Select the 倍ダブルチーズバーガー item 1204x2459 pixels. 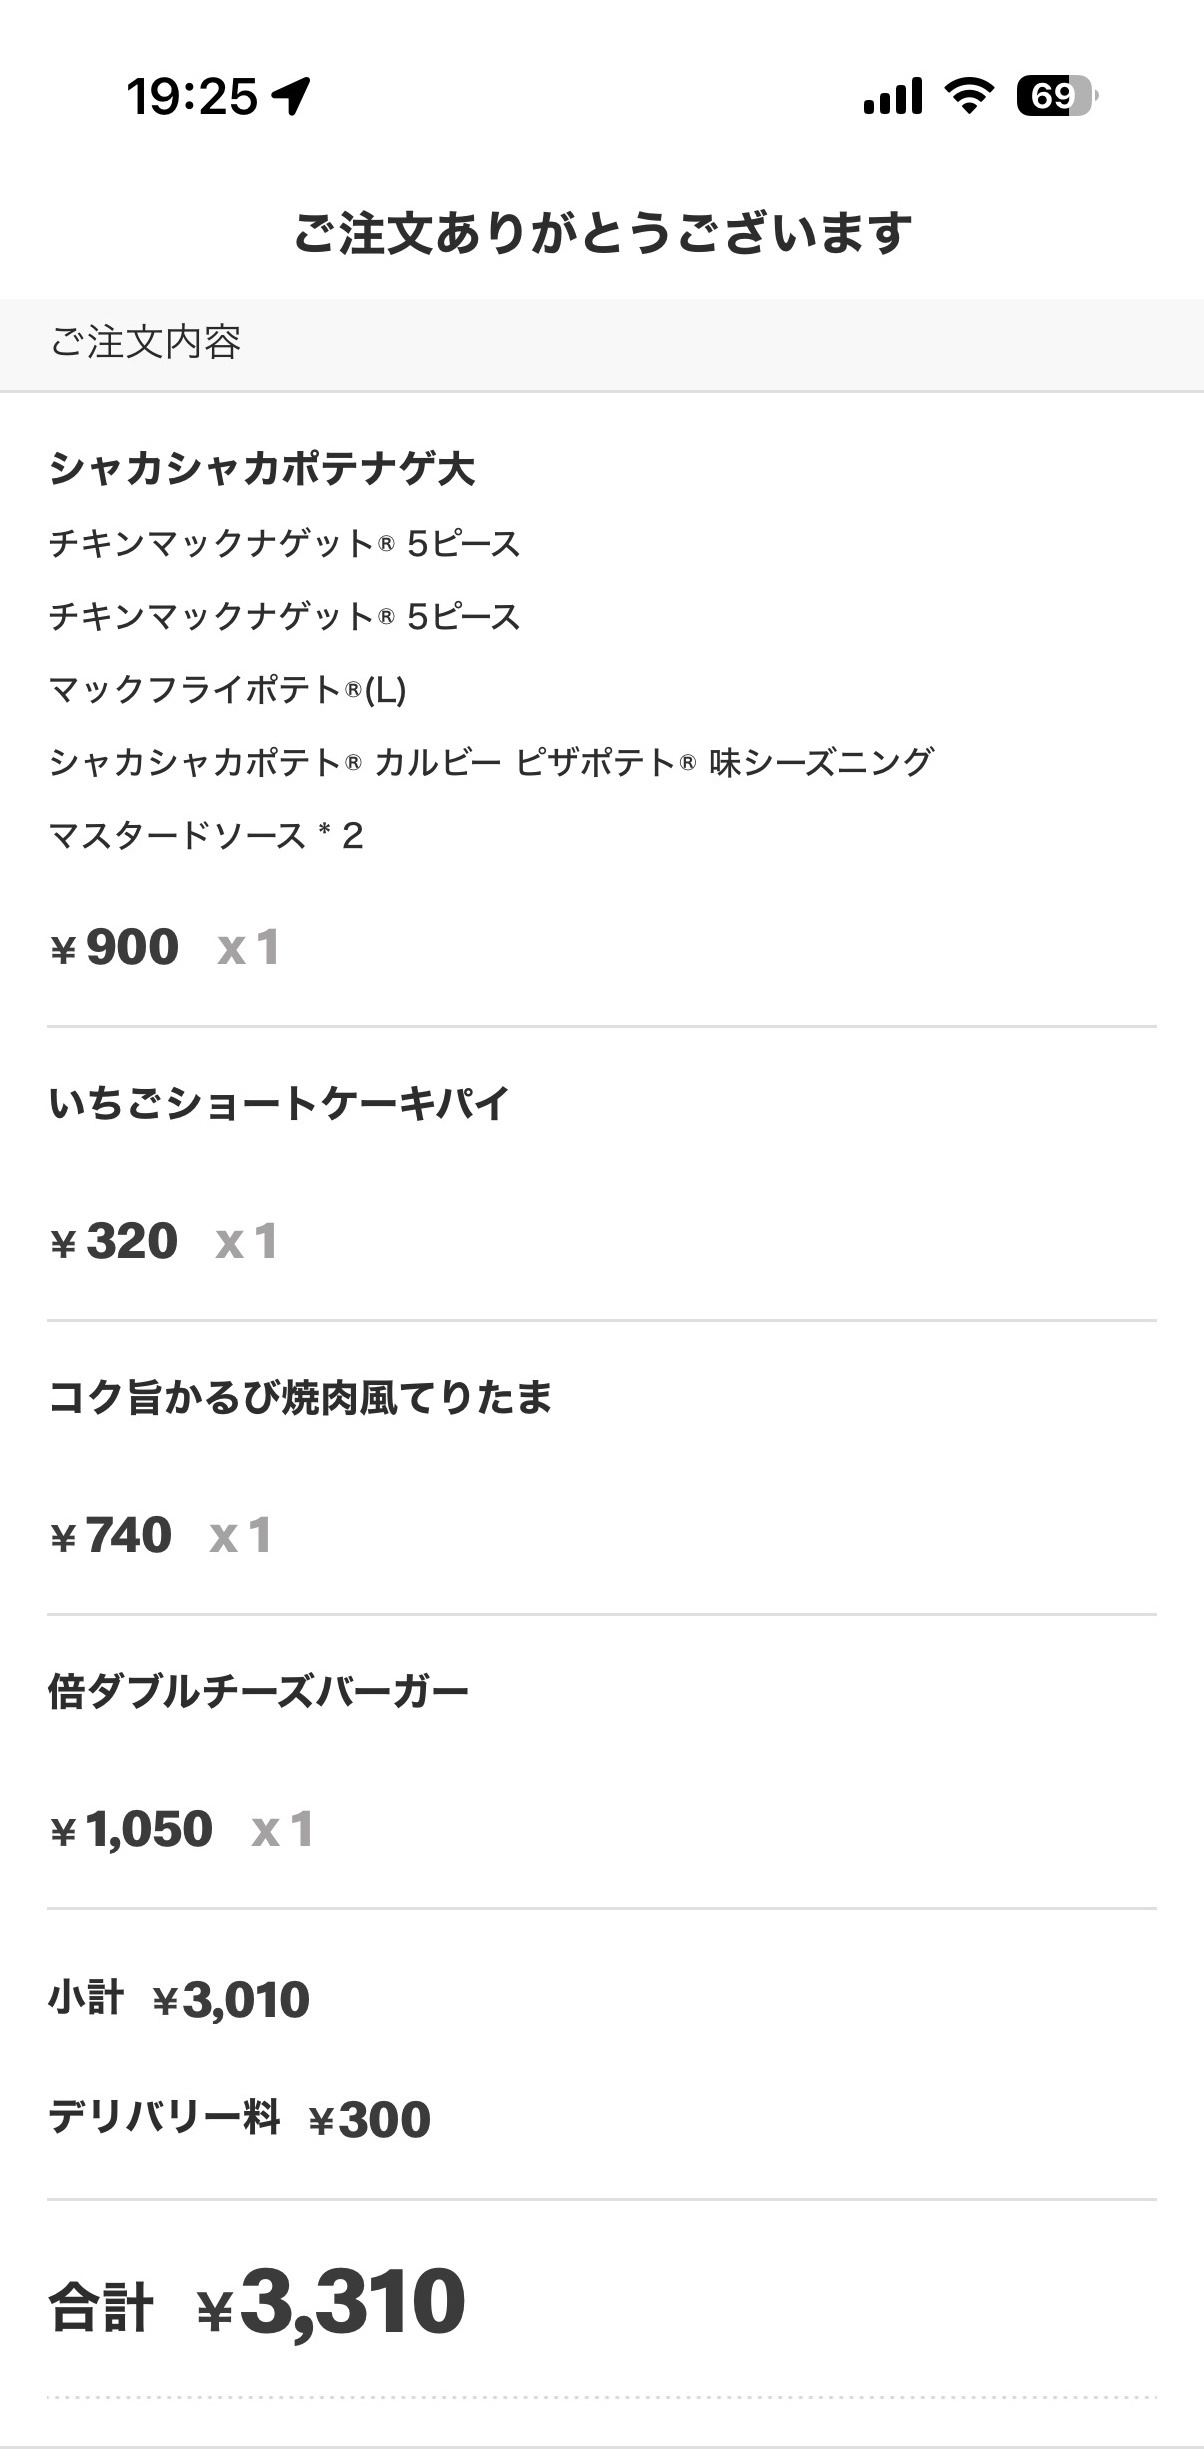(x=259, y=1691)
